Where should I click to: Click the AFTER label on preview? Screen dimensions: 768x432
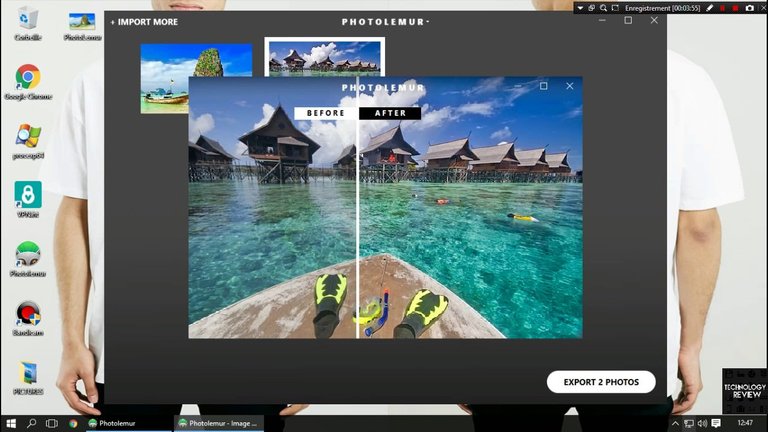390,113
